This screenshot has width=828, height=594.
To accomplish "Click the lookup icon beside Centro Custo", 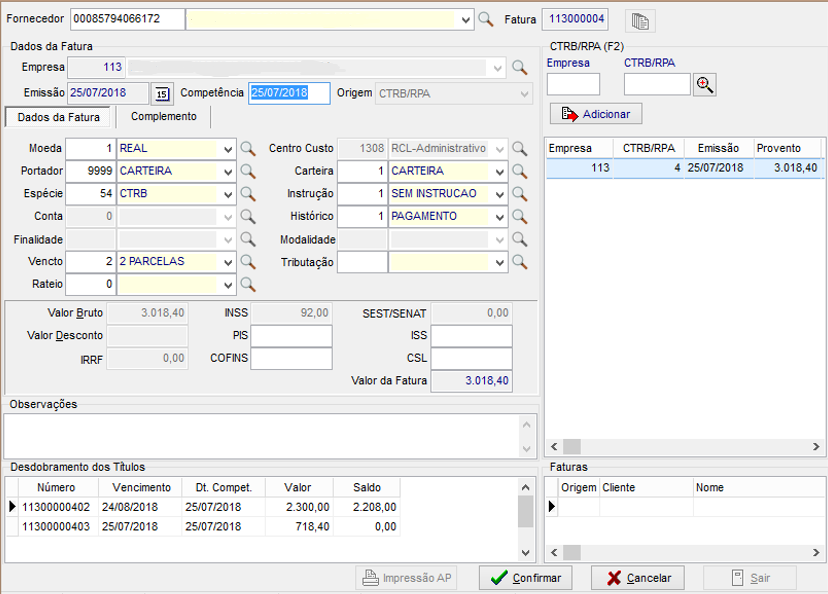I will coord(519,148).
